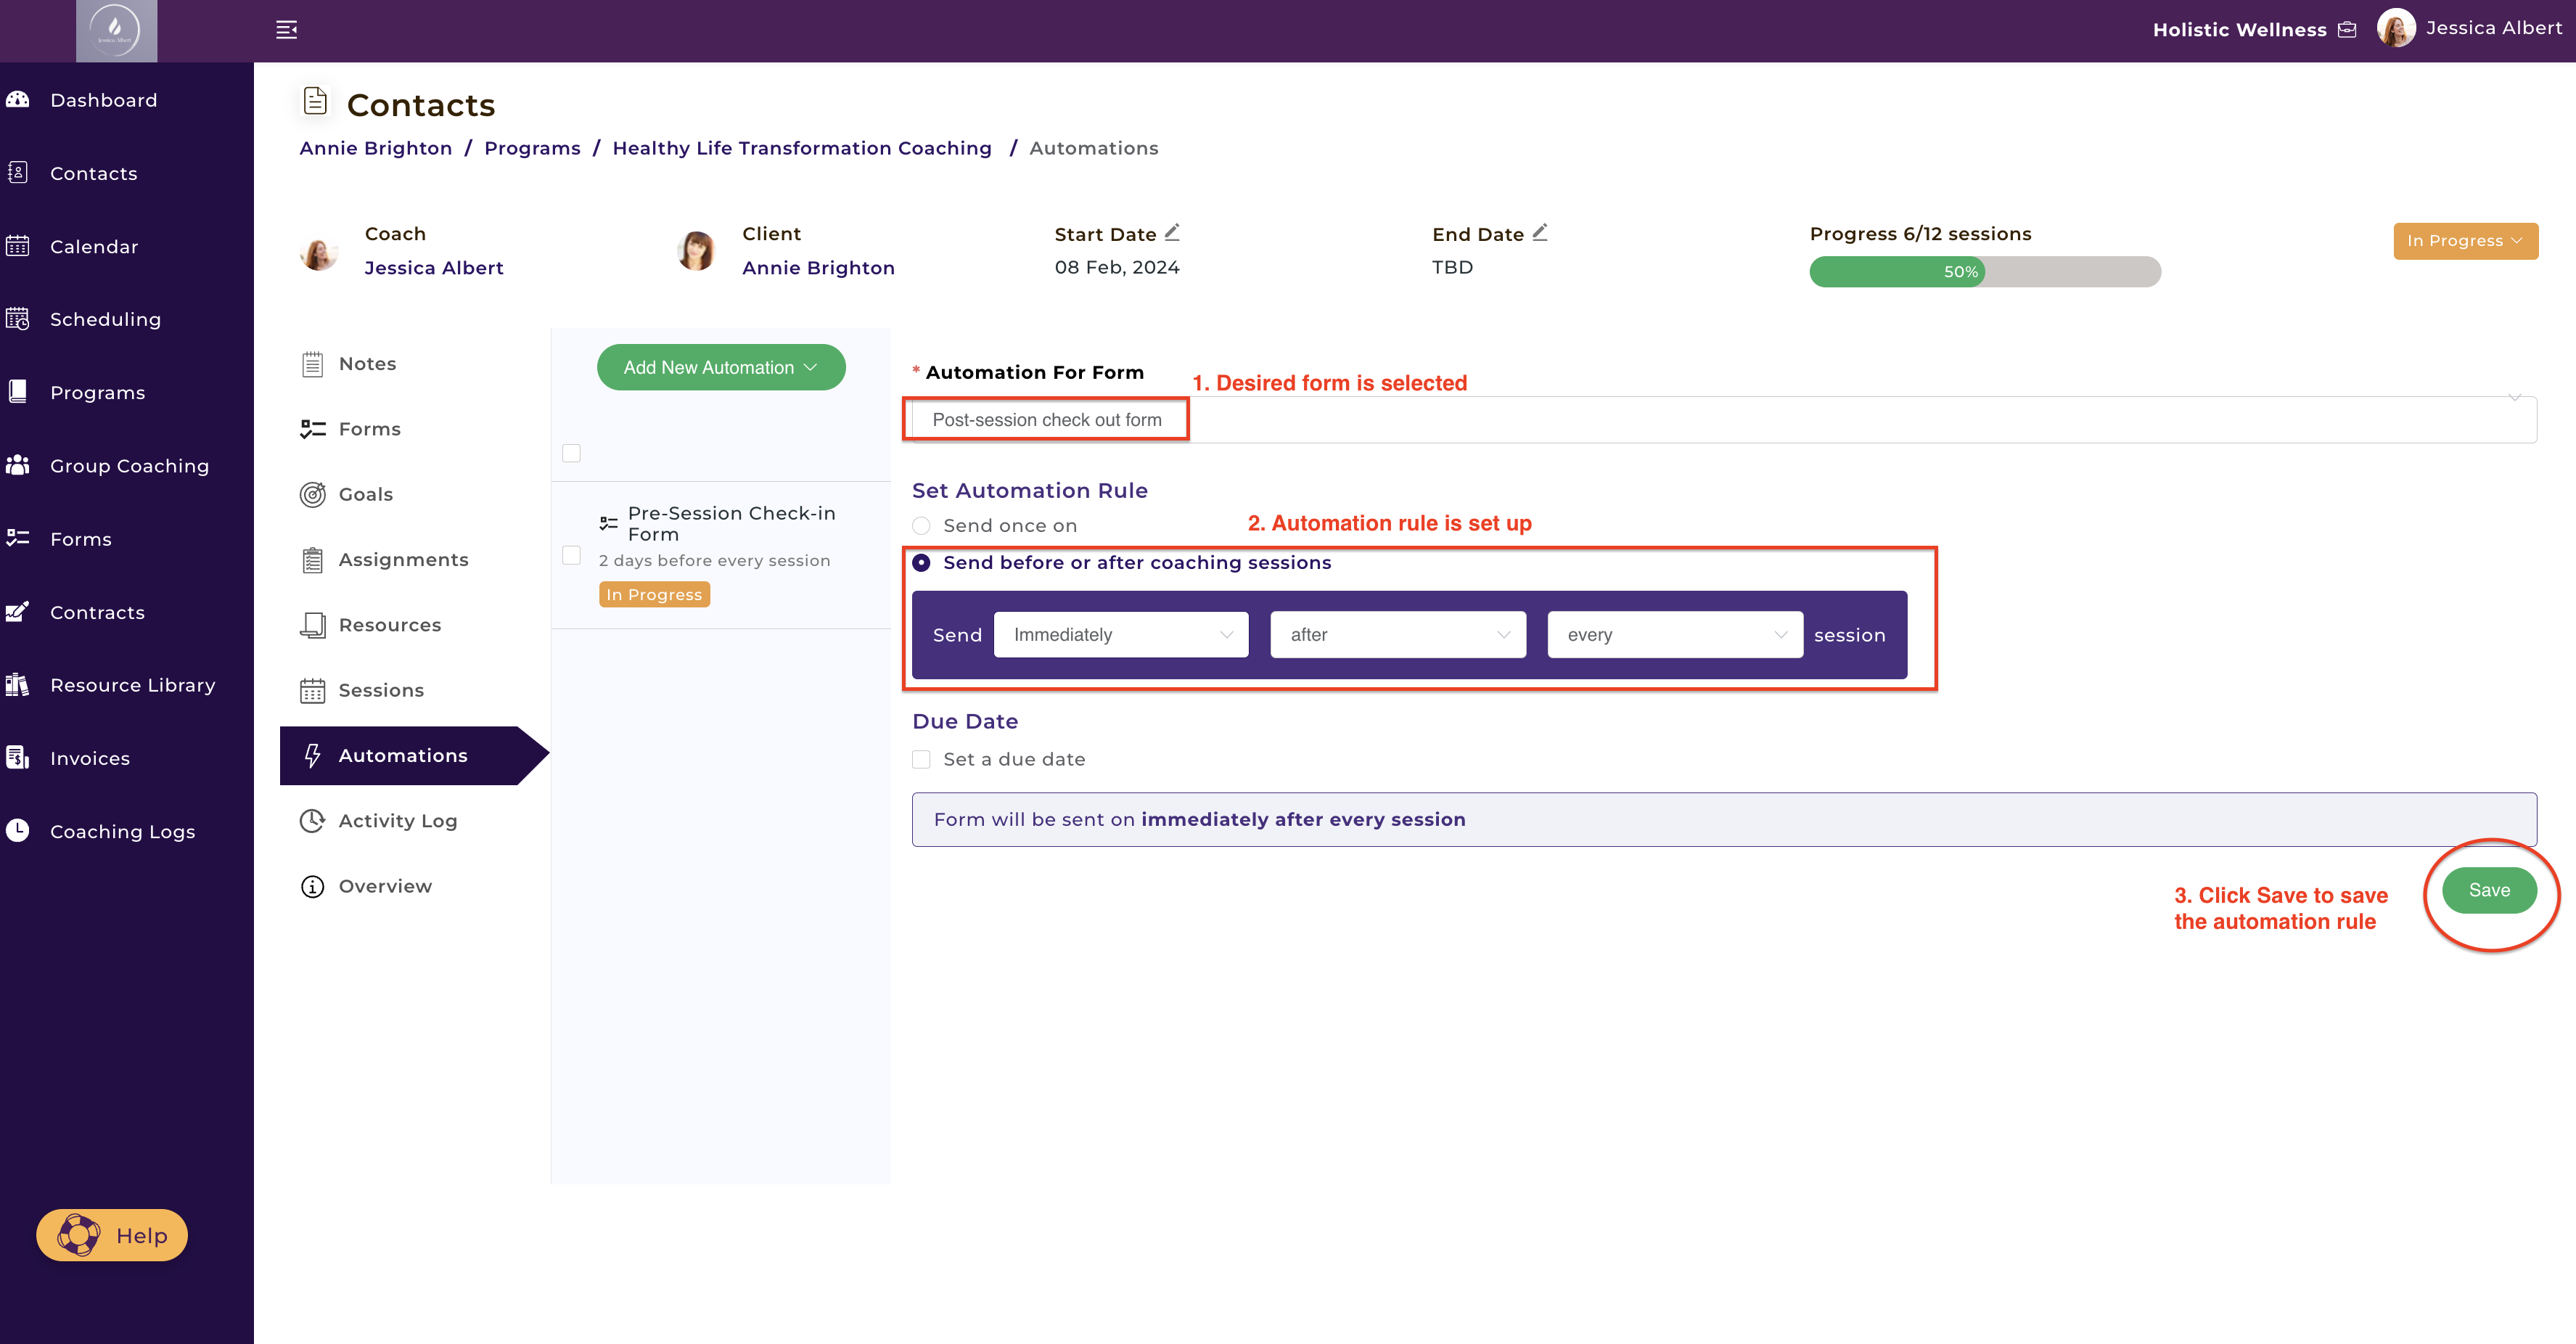Open Scheduling in the main sidebar
The image size is (2576, 1344).
105,319
